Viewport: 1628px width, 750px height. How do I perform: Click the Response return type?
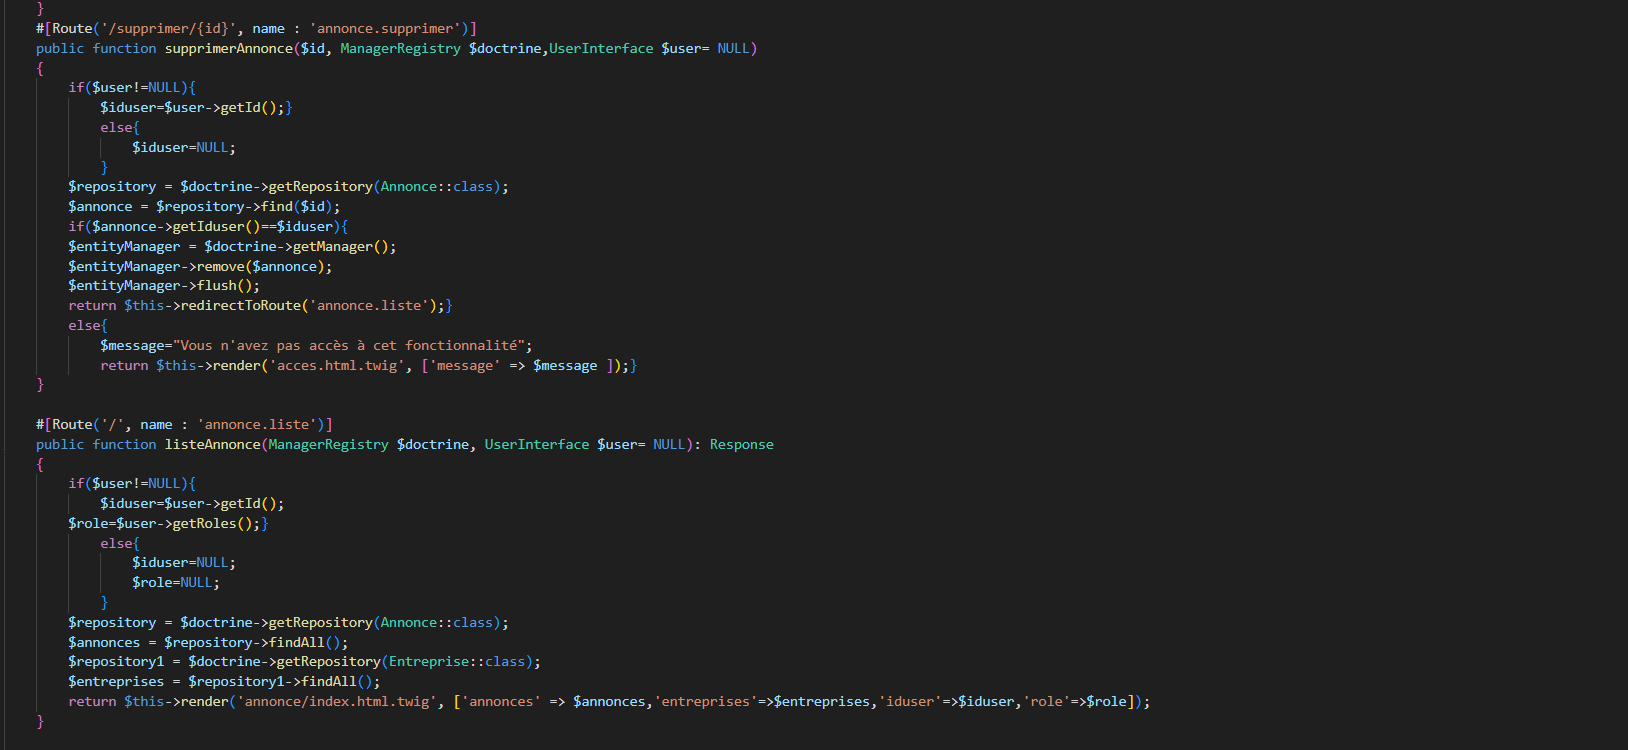click(741, 444)
